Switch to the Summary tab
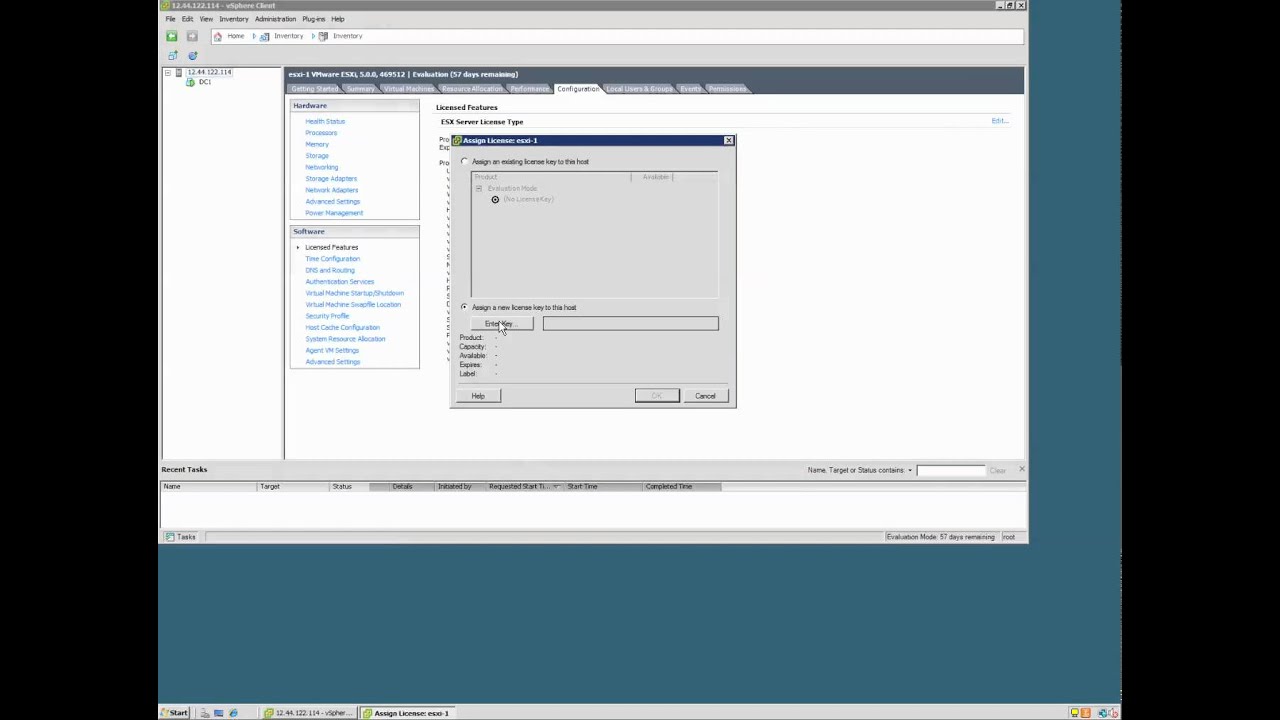The width and height of the screenshot is (1280, 720). (x=360, y=89)
